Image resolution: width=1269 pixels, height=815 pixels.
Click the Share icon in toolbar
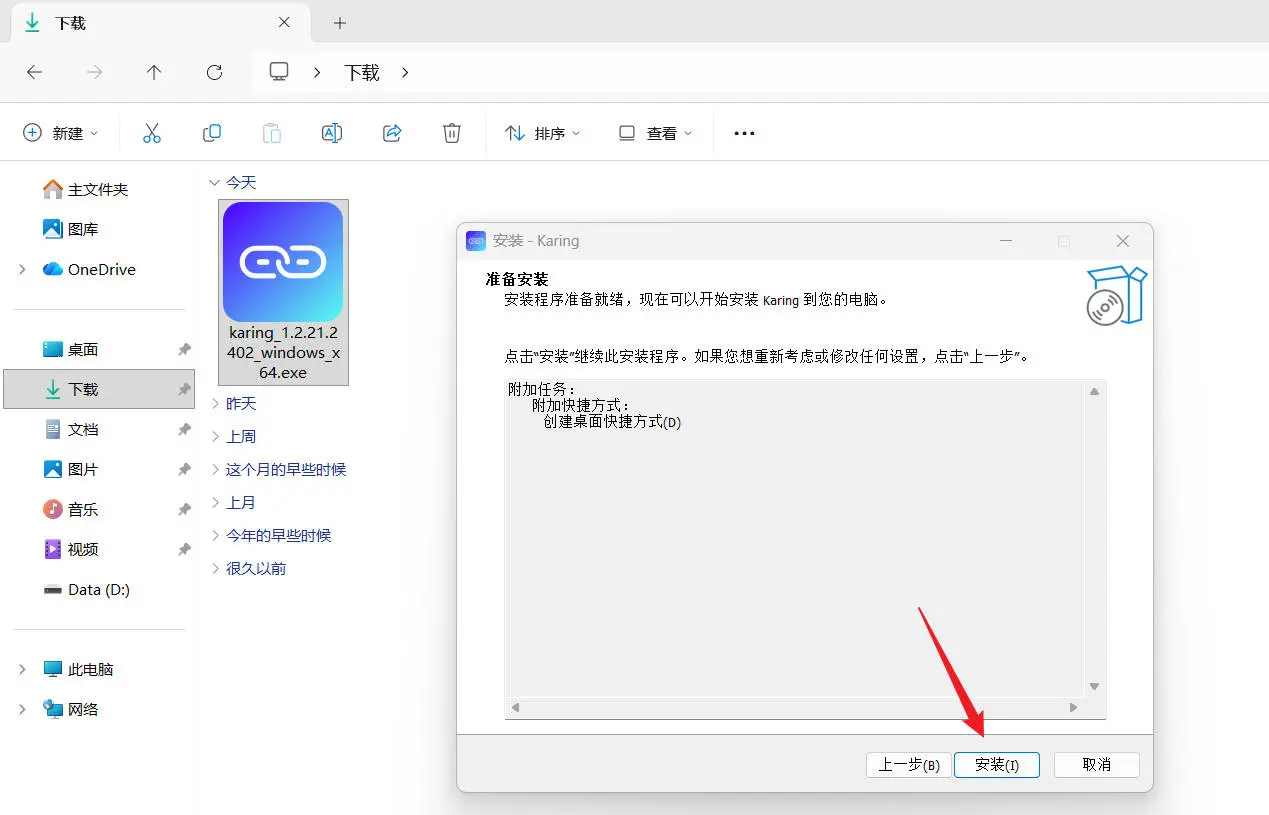point(392,133)
